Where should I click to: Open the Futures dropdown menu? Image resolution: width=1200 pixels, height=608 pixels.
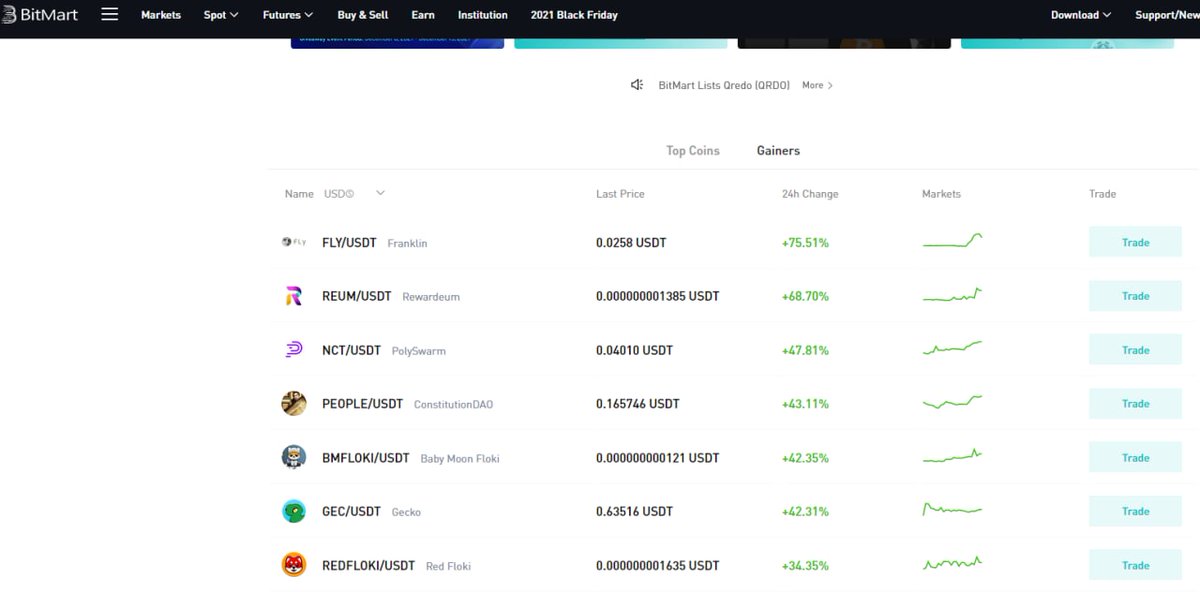coord(288,15)
